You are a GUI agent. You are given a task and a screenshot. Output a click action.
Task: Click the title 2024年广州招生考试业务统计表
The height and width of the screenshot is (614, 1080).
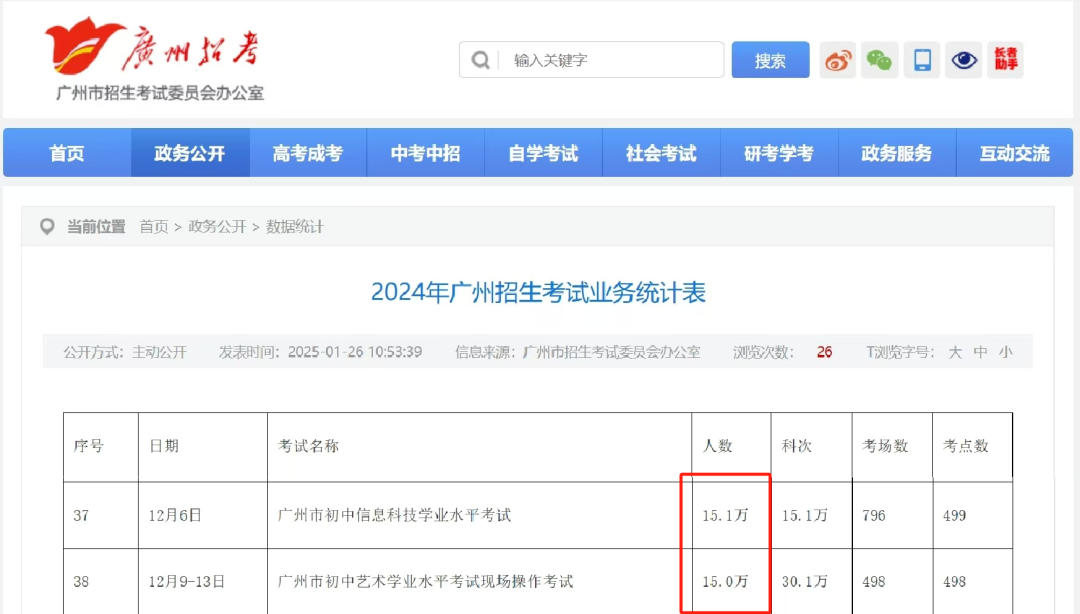538,292
